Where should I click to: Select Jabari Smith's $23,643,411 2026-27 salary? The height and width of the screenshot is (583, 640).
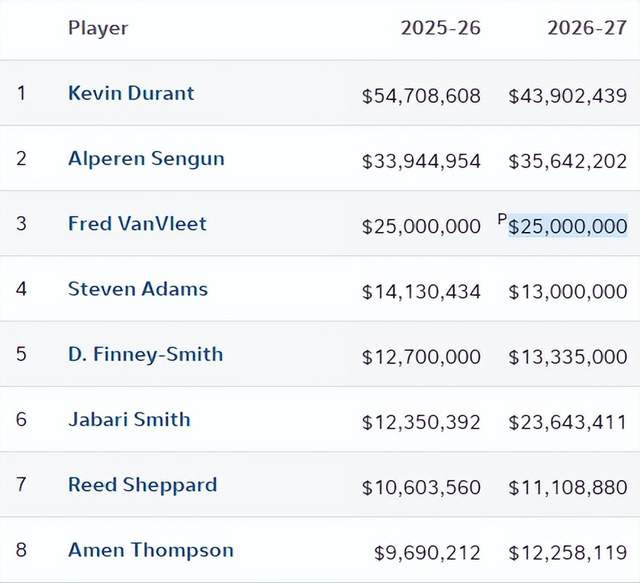(x=568, y=422)
